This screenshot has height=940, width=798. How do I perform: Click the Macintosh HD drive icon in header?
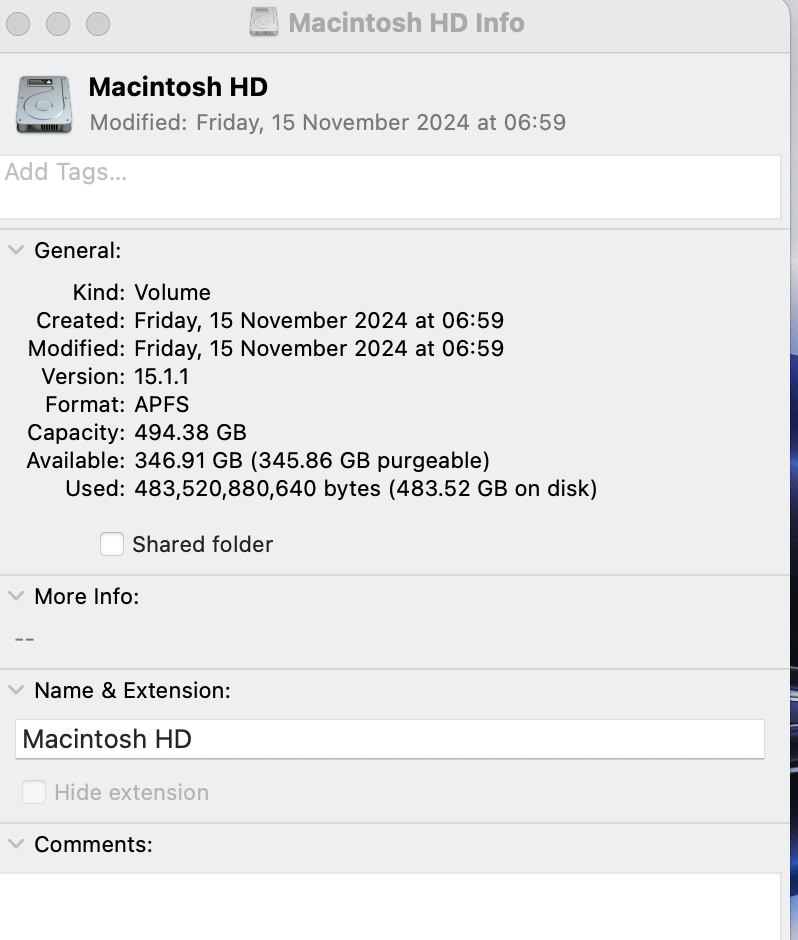(x=44, y=104)
